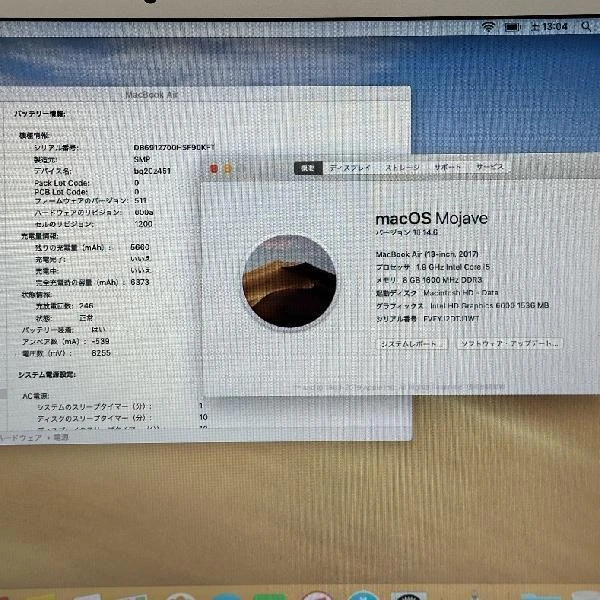The height and width of the screenshot is (600, 600).
Task: Select the 概要 tab
Action: pos(308,168)
